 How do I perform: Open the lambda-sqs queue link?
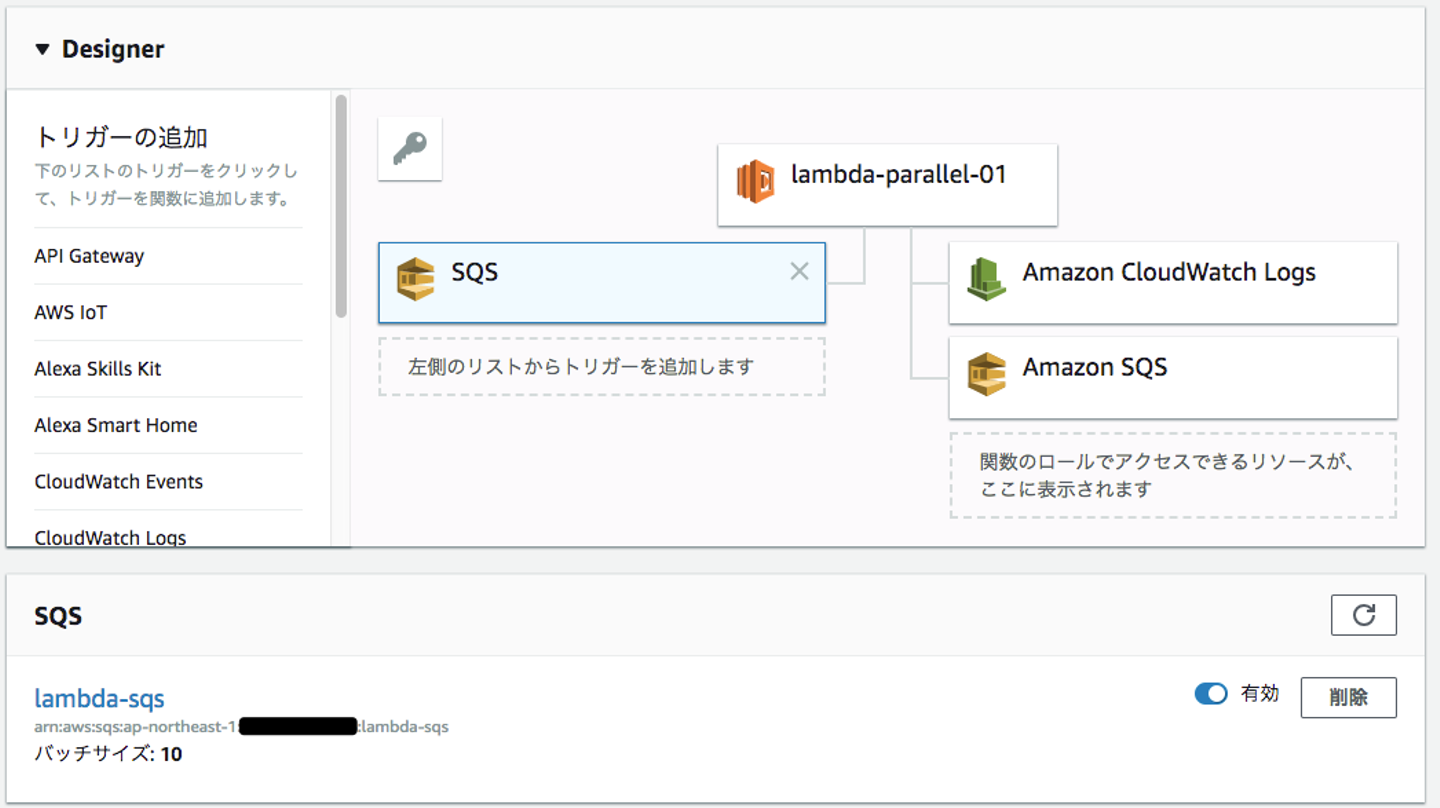click(x=99, y=698)
